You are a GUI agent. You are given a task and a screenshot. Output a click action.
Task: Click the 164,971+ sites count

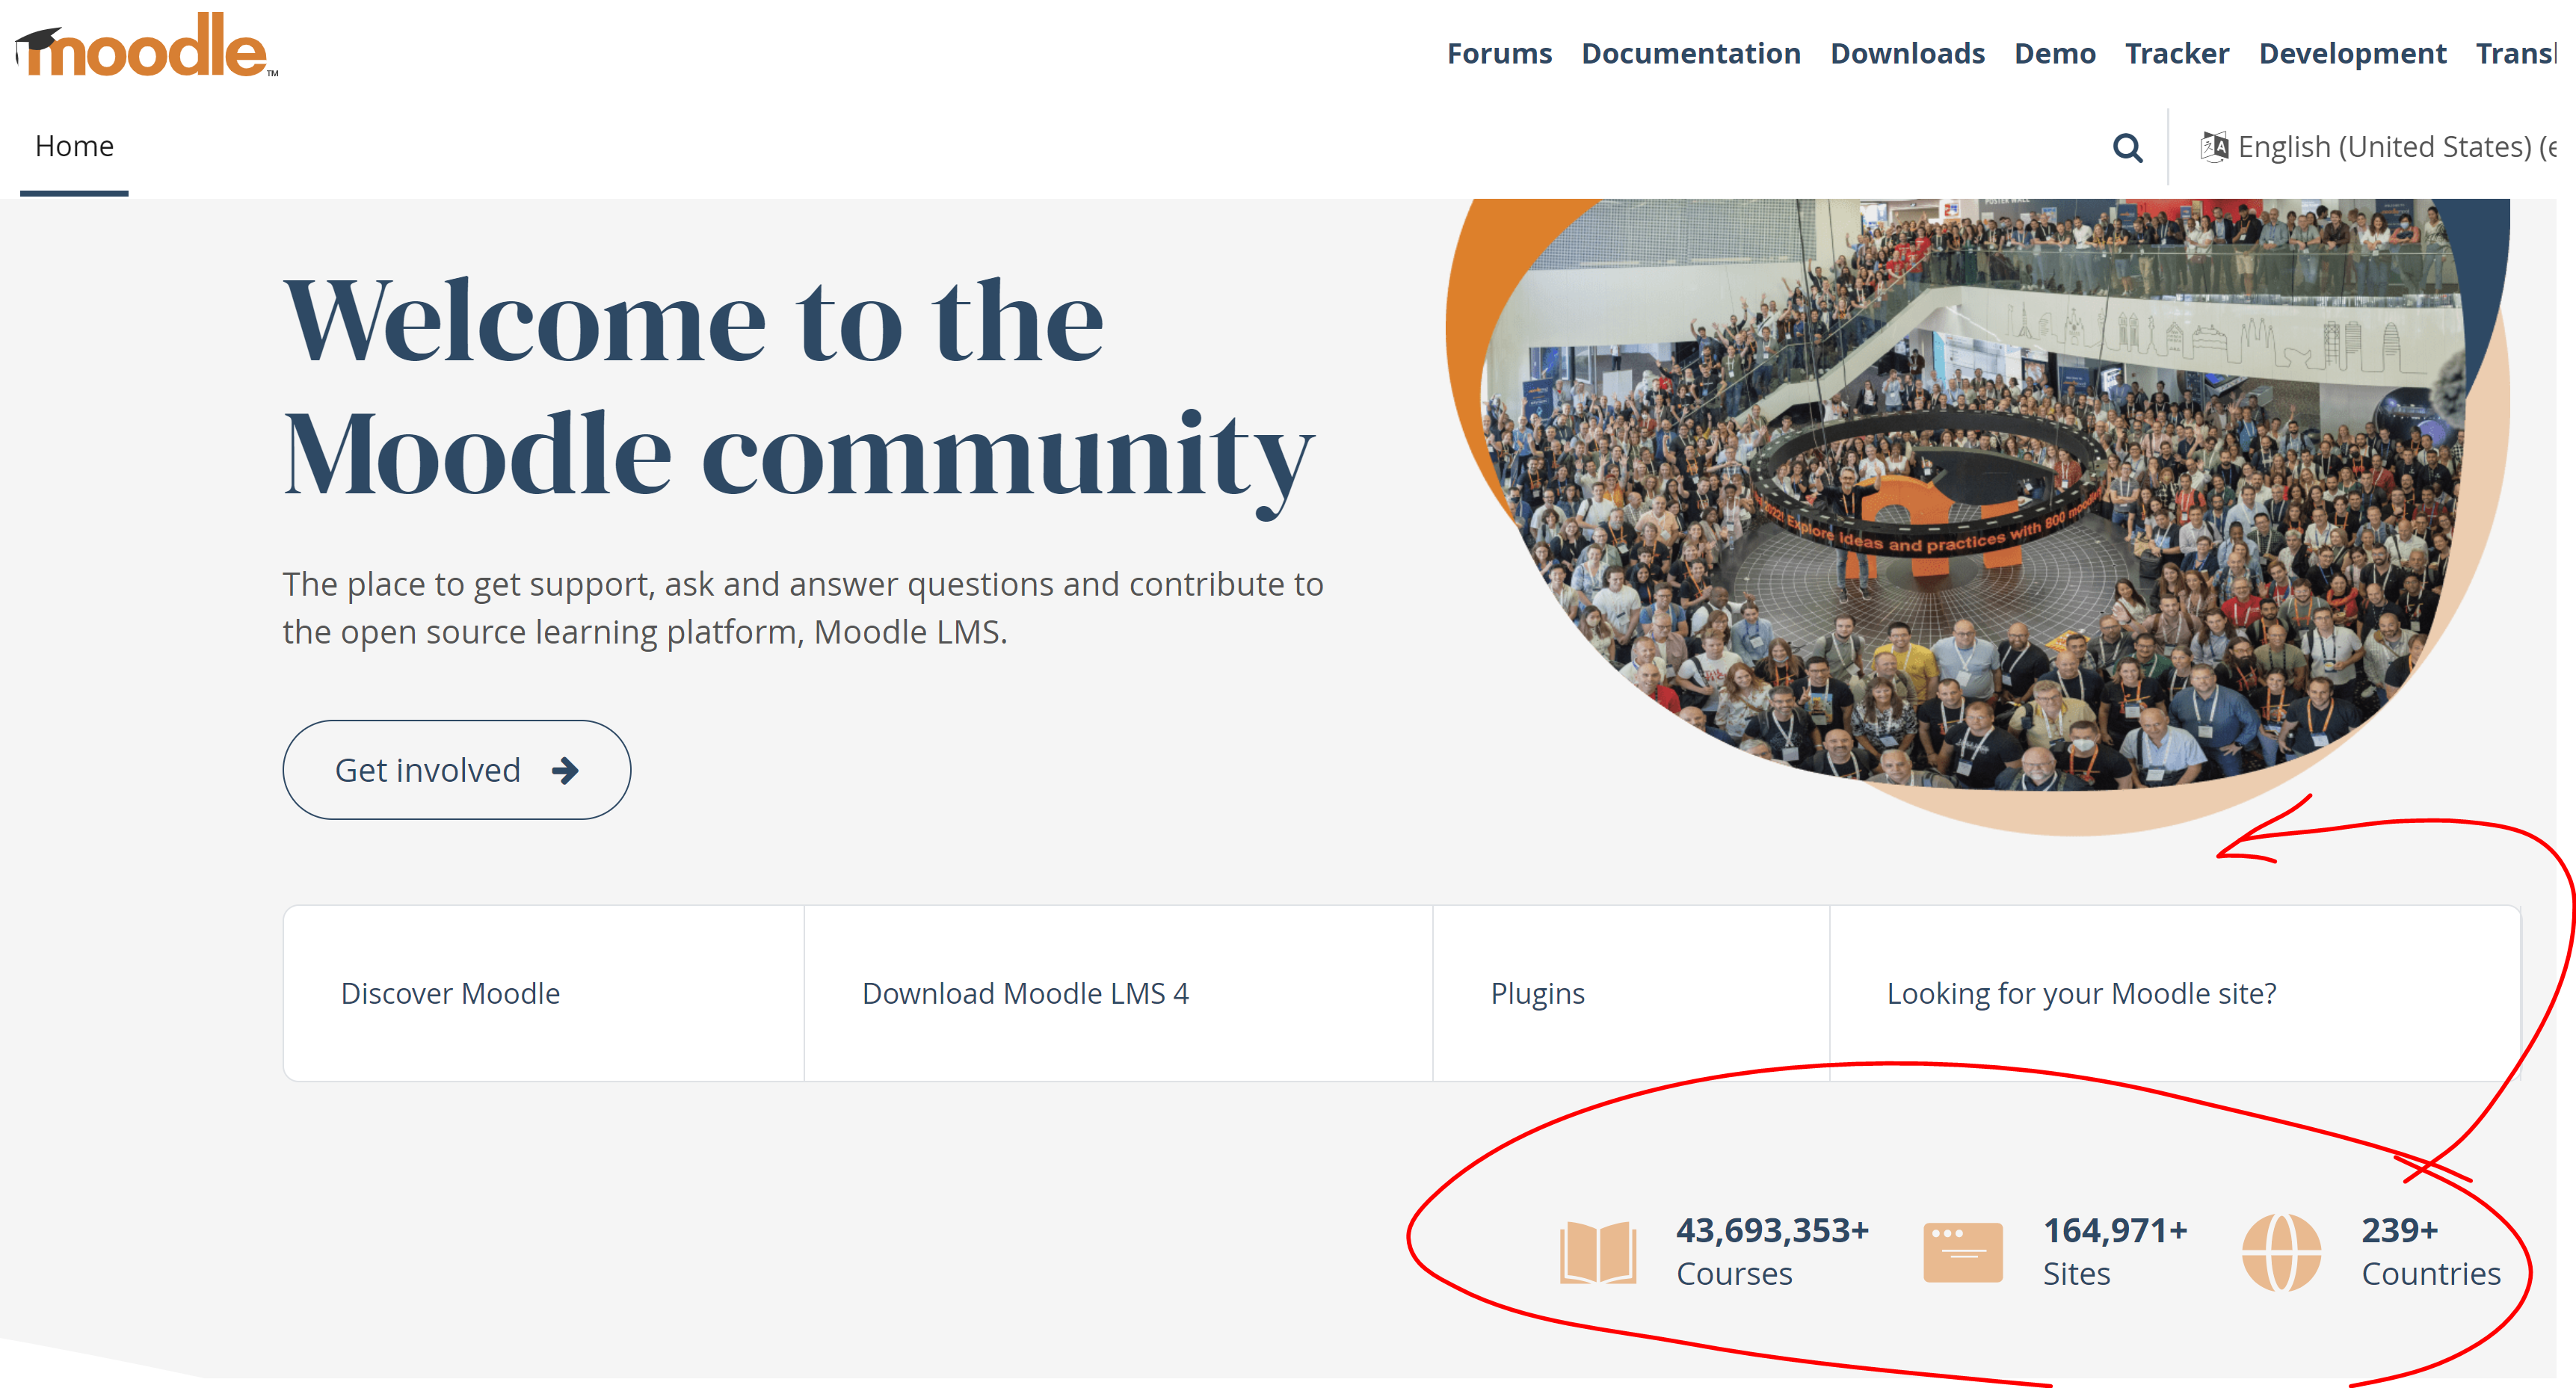tap(2114, 1230)
